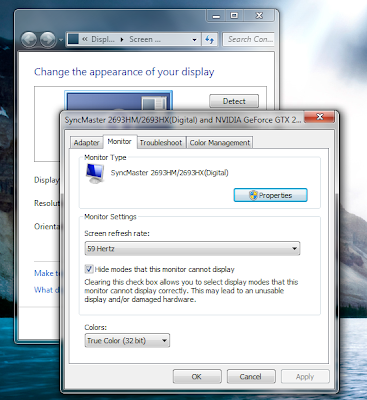Close the Screen Resolution window
Image resolution: width=367 pixels, height=400 pixels.
259,16
